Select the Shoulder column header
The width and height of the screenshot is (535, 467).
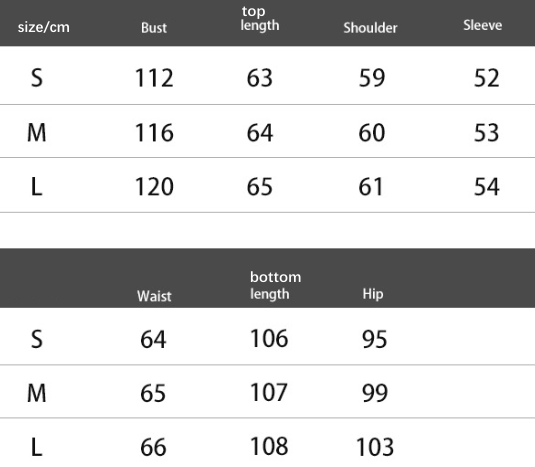[x=370, y=28]
